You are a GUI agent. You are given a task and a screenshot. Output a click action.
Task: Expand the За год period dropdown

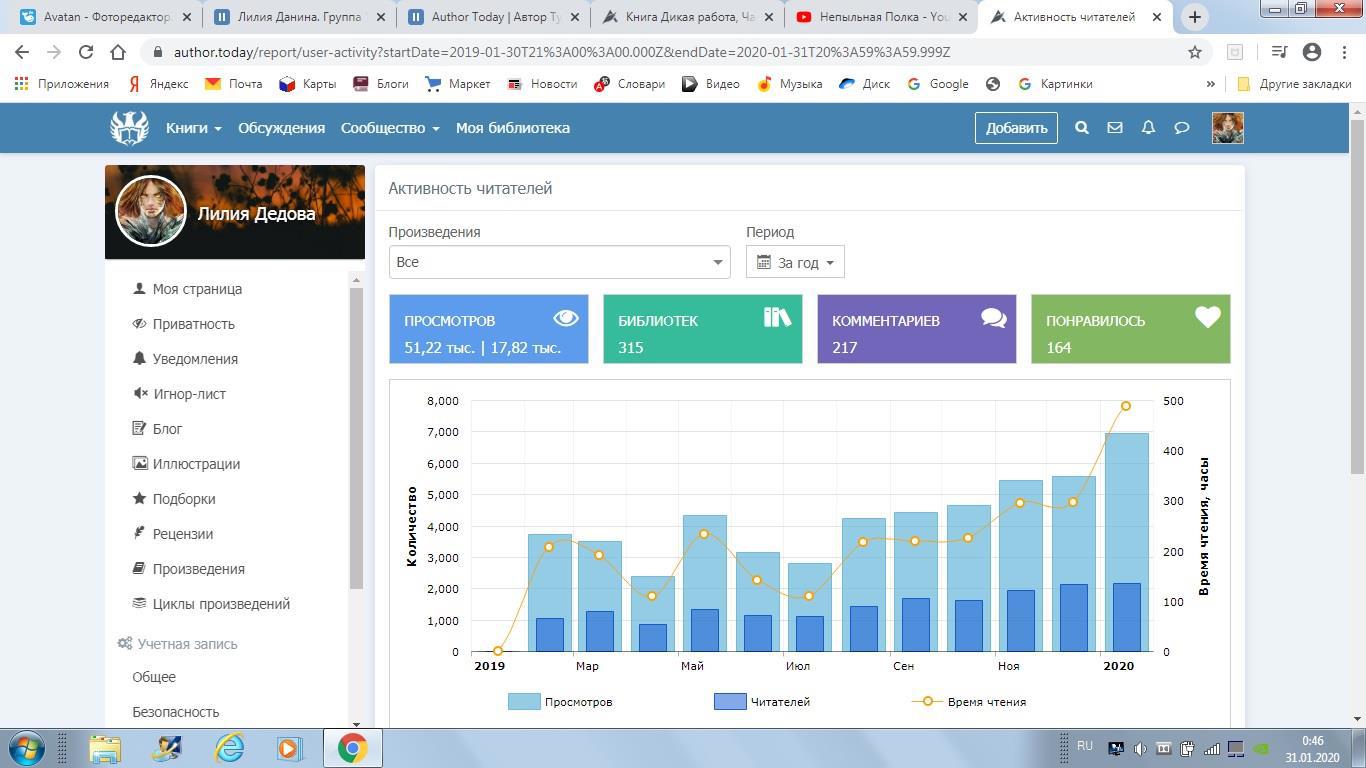click(x=795, y=262)
